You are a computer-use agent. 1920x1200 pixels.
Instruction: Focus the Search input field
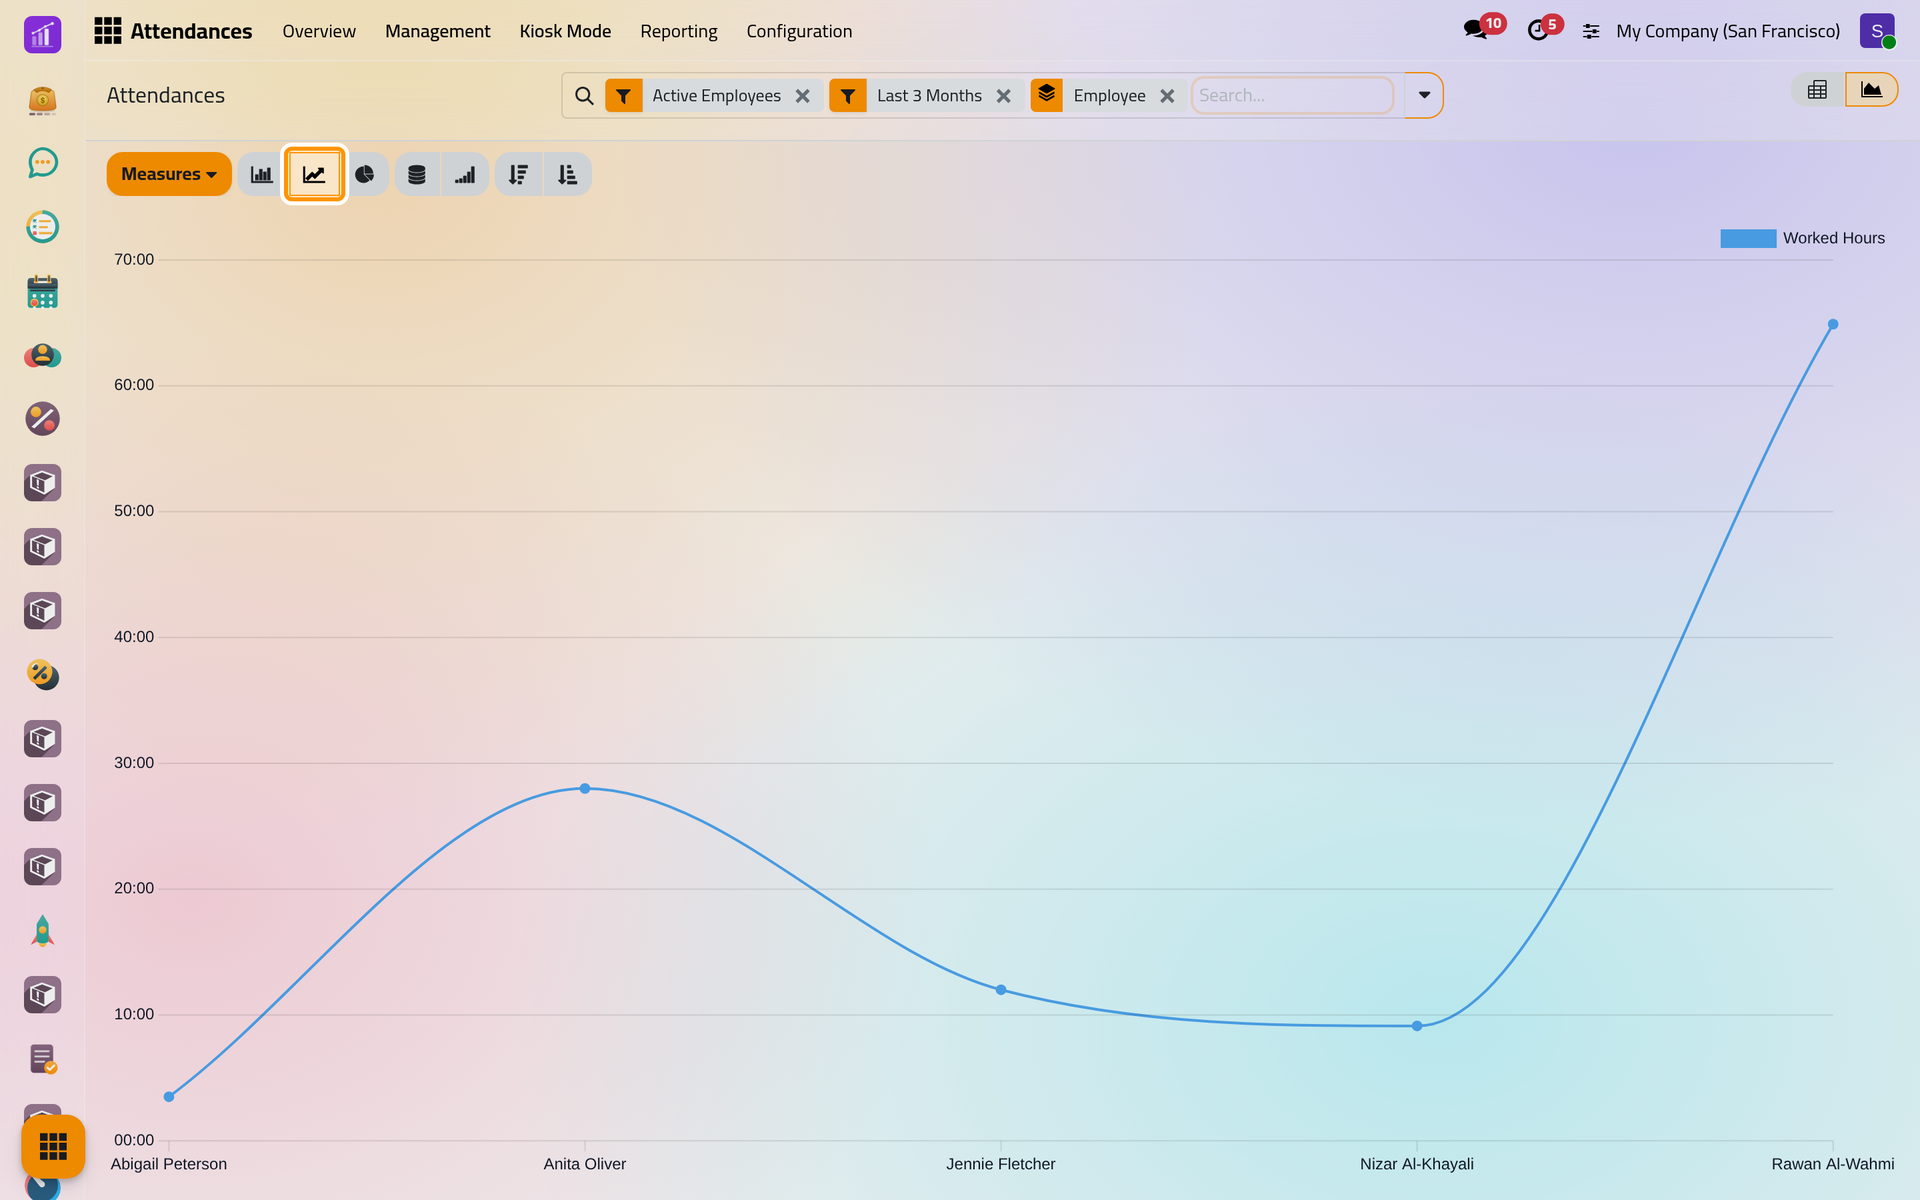point(1292,96)
